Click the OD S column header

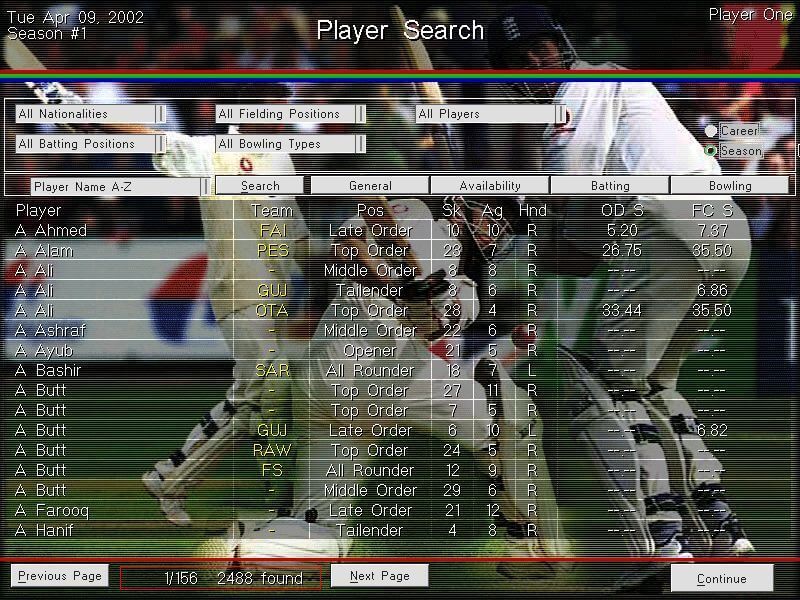(x=622, y=211)
